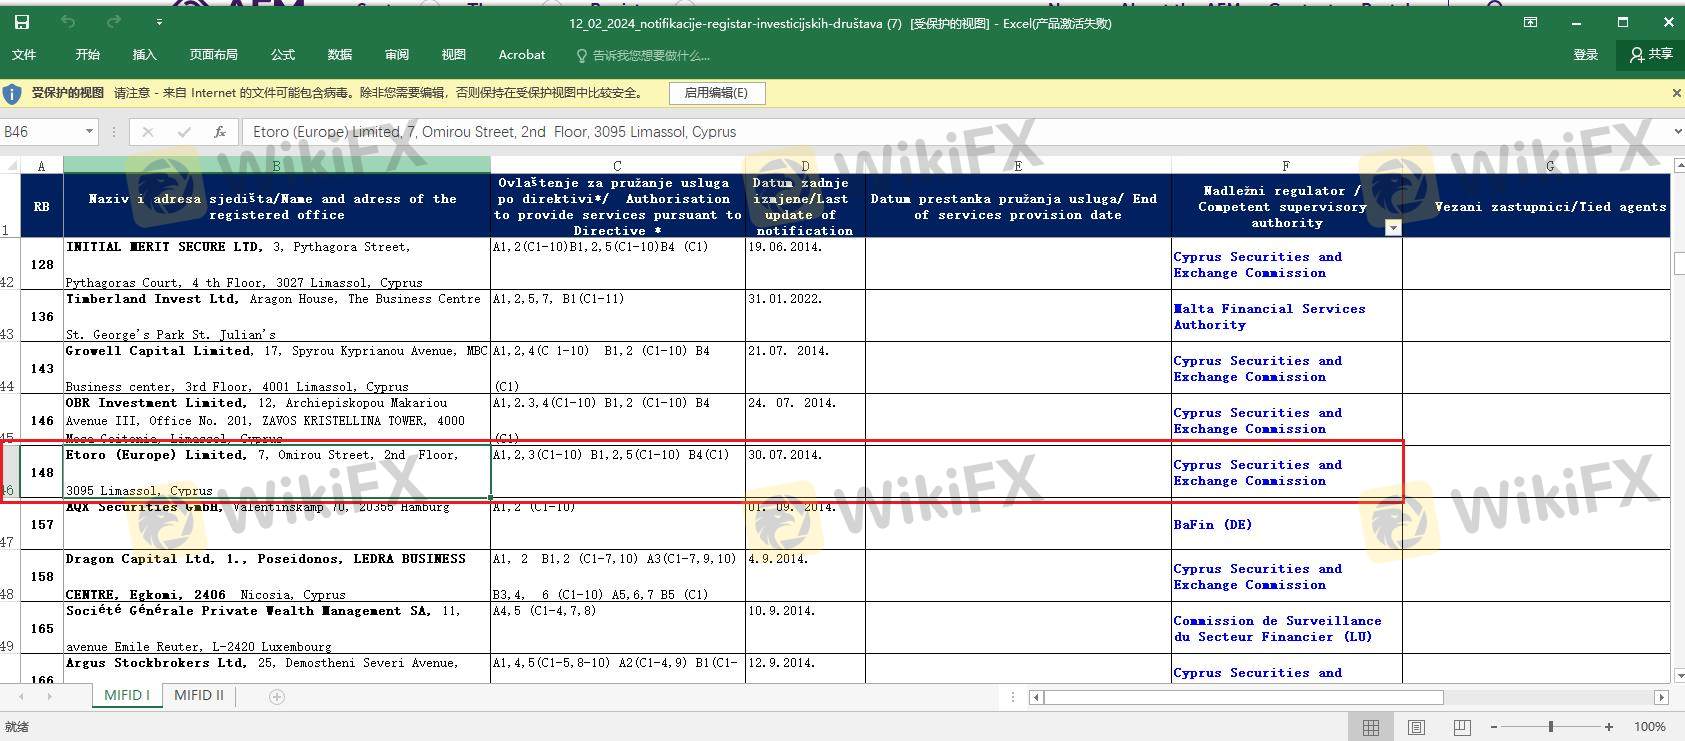Screen dimensions: 1685x741
Task: Click the horizontal scrollbar right arrow
Action: [1661, 697]
